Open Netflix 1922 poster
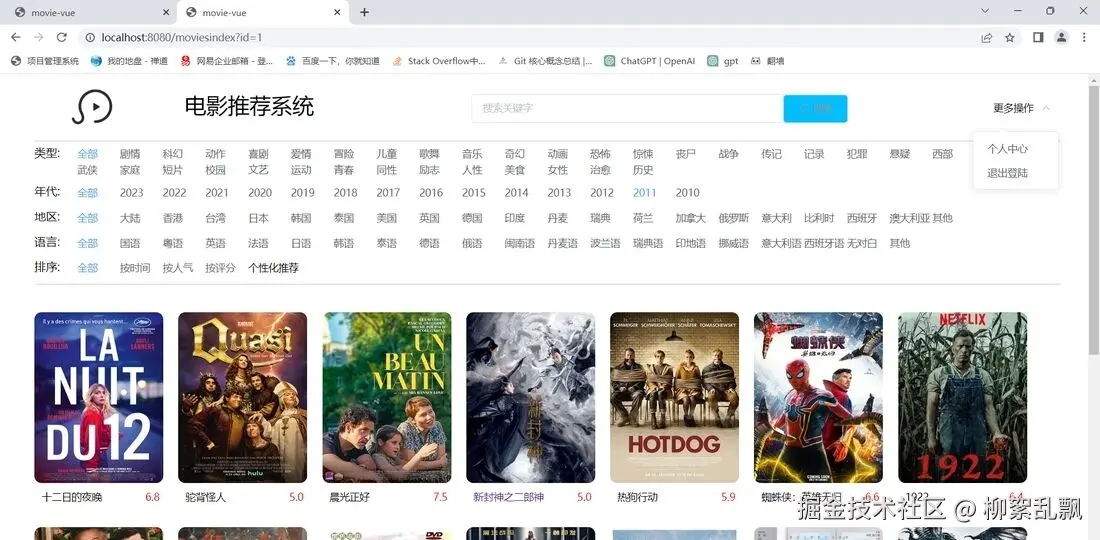This screenshot has height=540, width=1100. pos(962,398)
